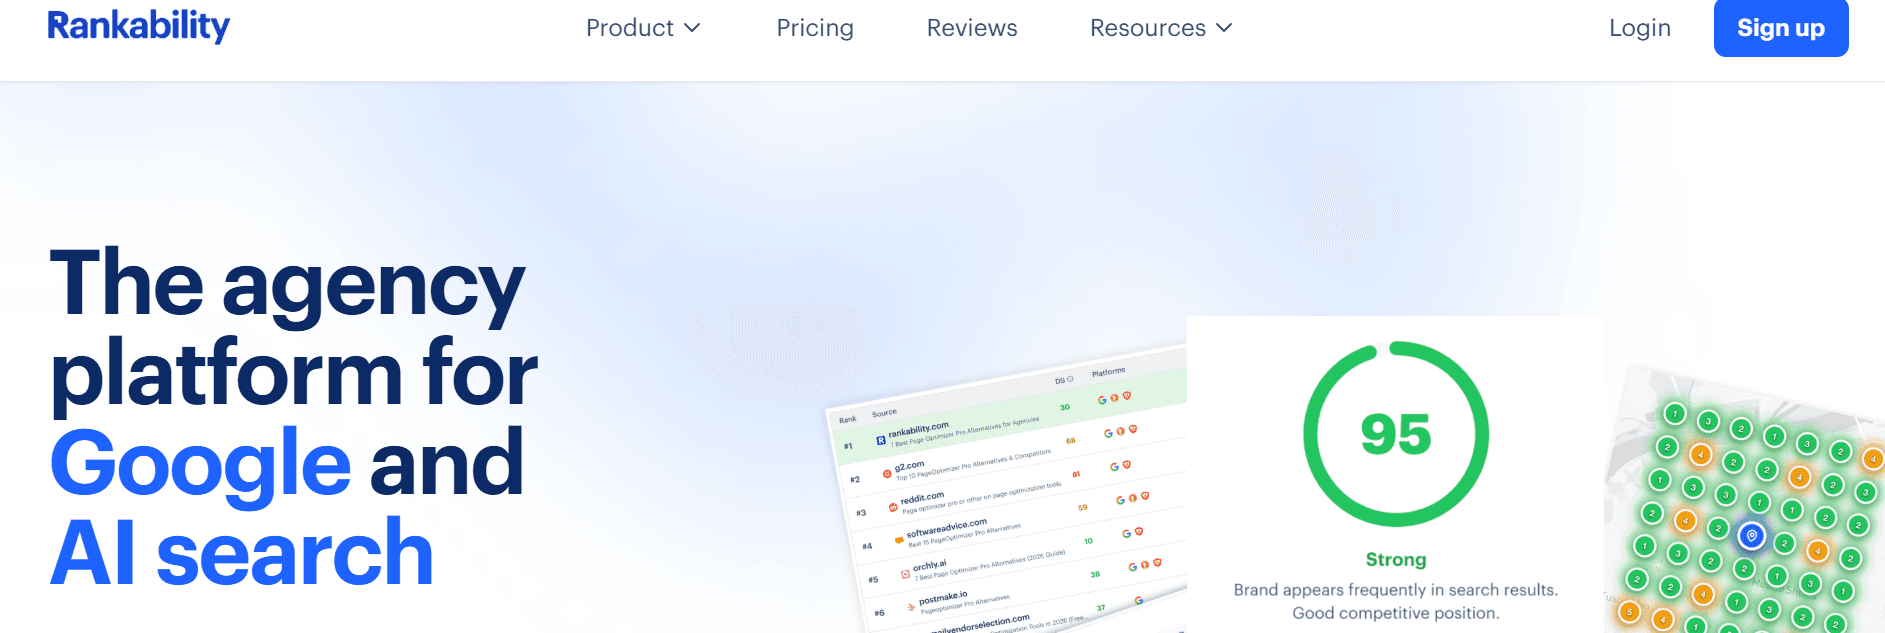Click the Google platform icon in reddit.com row
Screen dimensions: 1885x633
[1114, 467]
